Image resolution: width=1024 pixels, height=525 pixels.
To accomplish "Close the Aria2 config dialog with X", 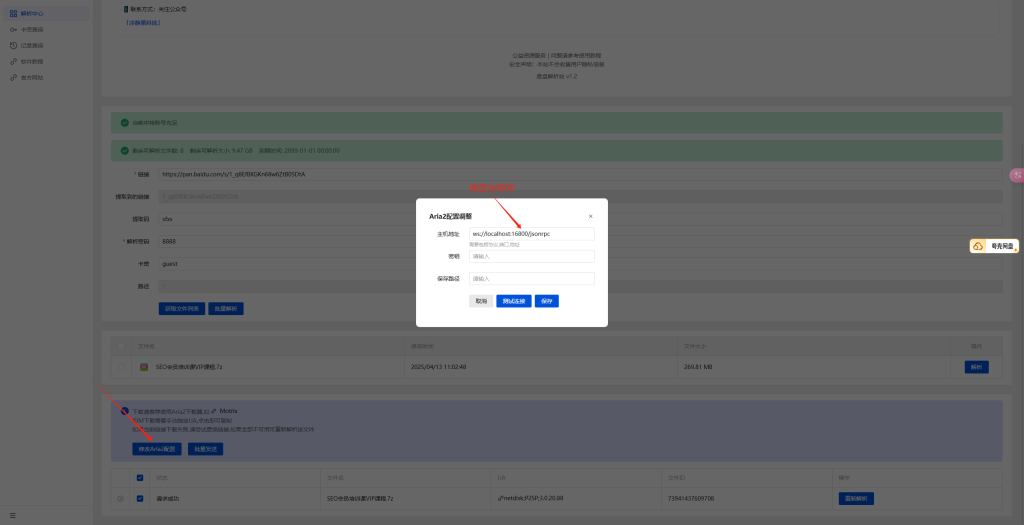I will 590,216.
